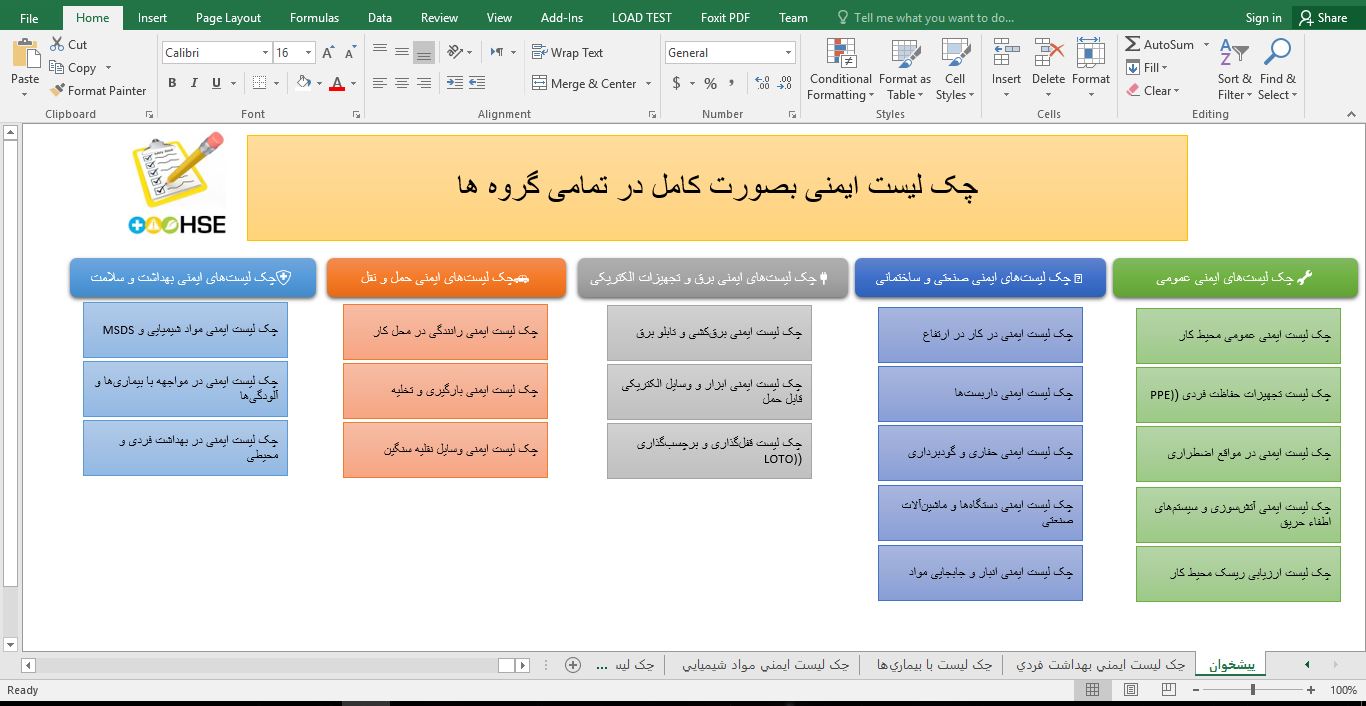This screenshot has width=1366, height=706.
Task: Expand the Font dialog launcher
Action: pos(357,115)
